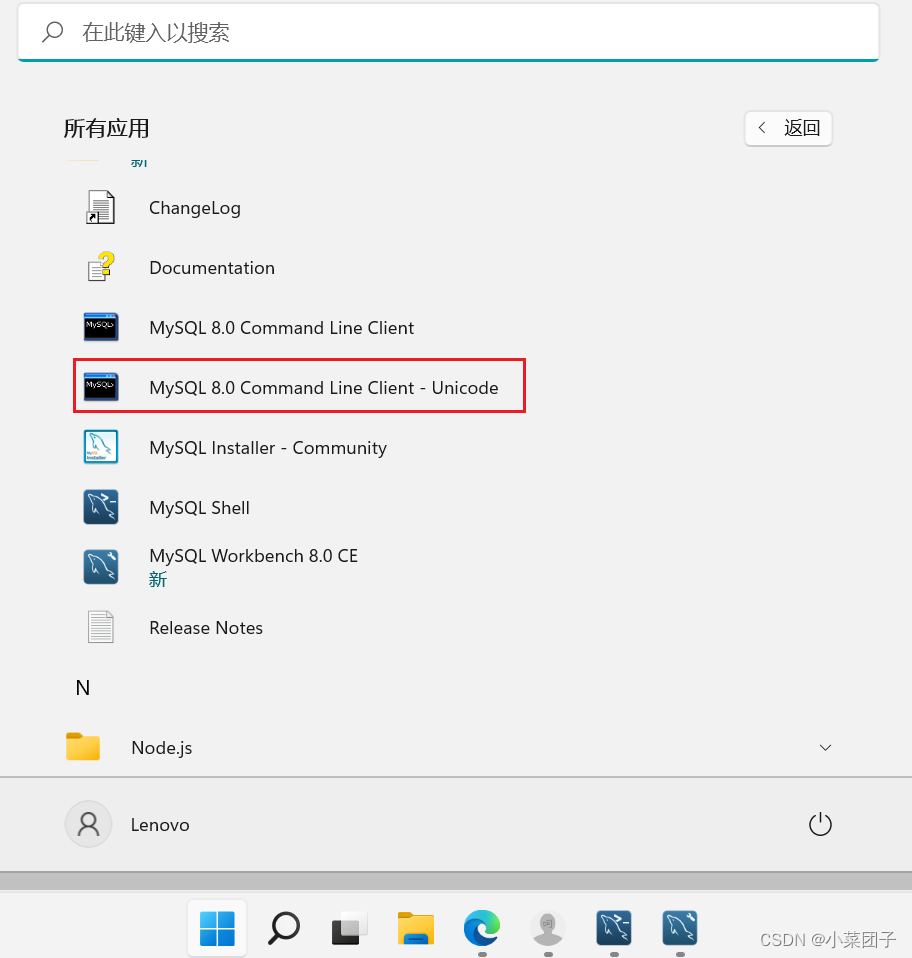Select MySQL Installer - Community label
This screenshot has height=958, width=912.
[x=268, y=447]
